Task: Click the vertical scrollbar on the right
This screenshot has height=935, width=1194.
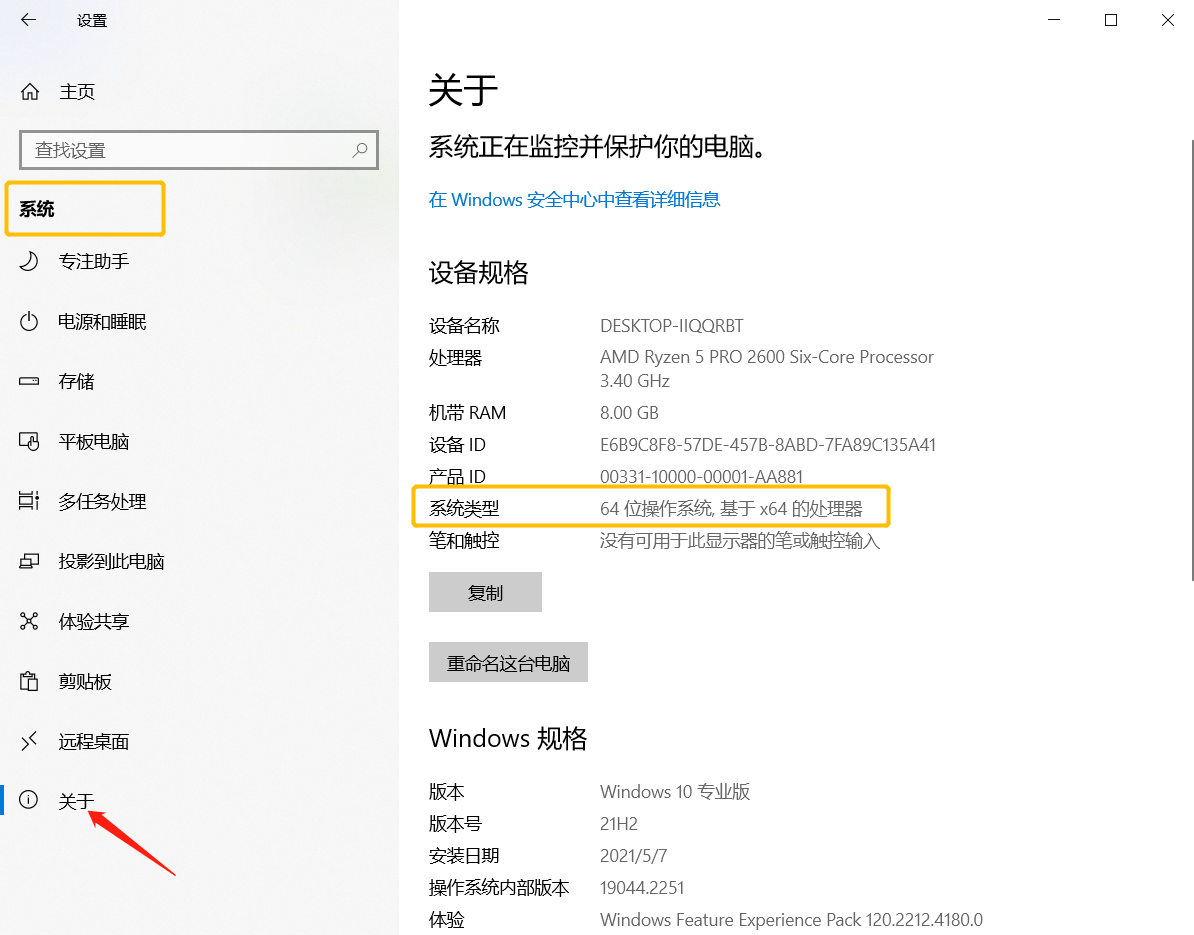Action: coord(1191,360)
